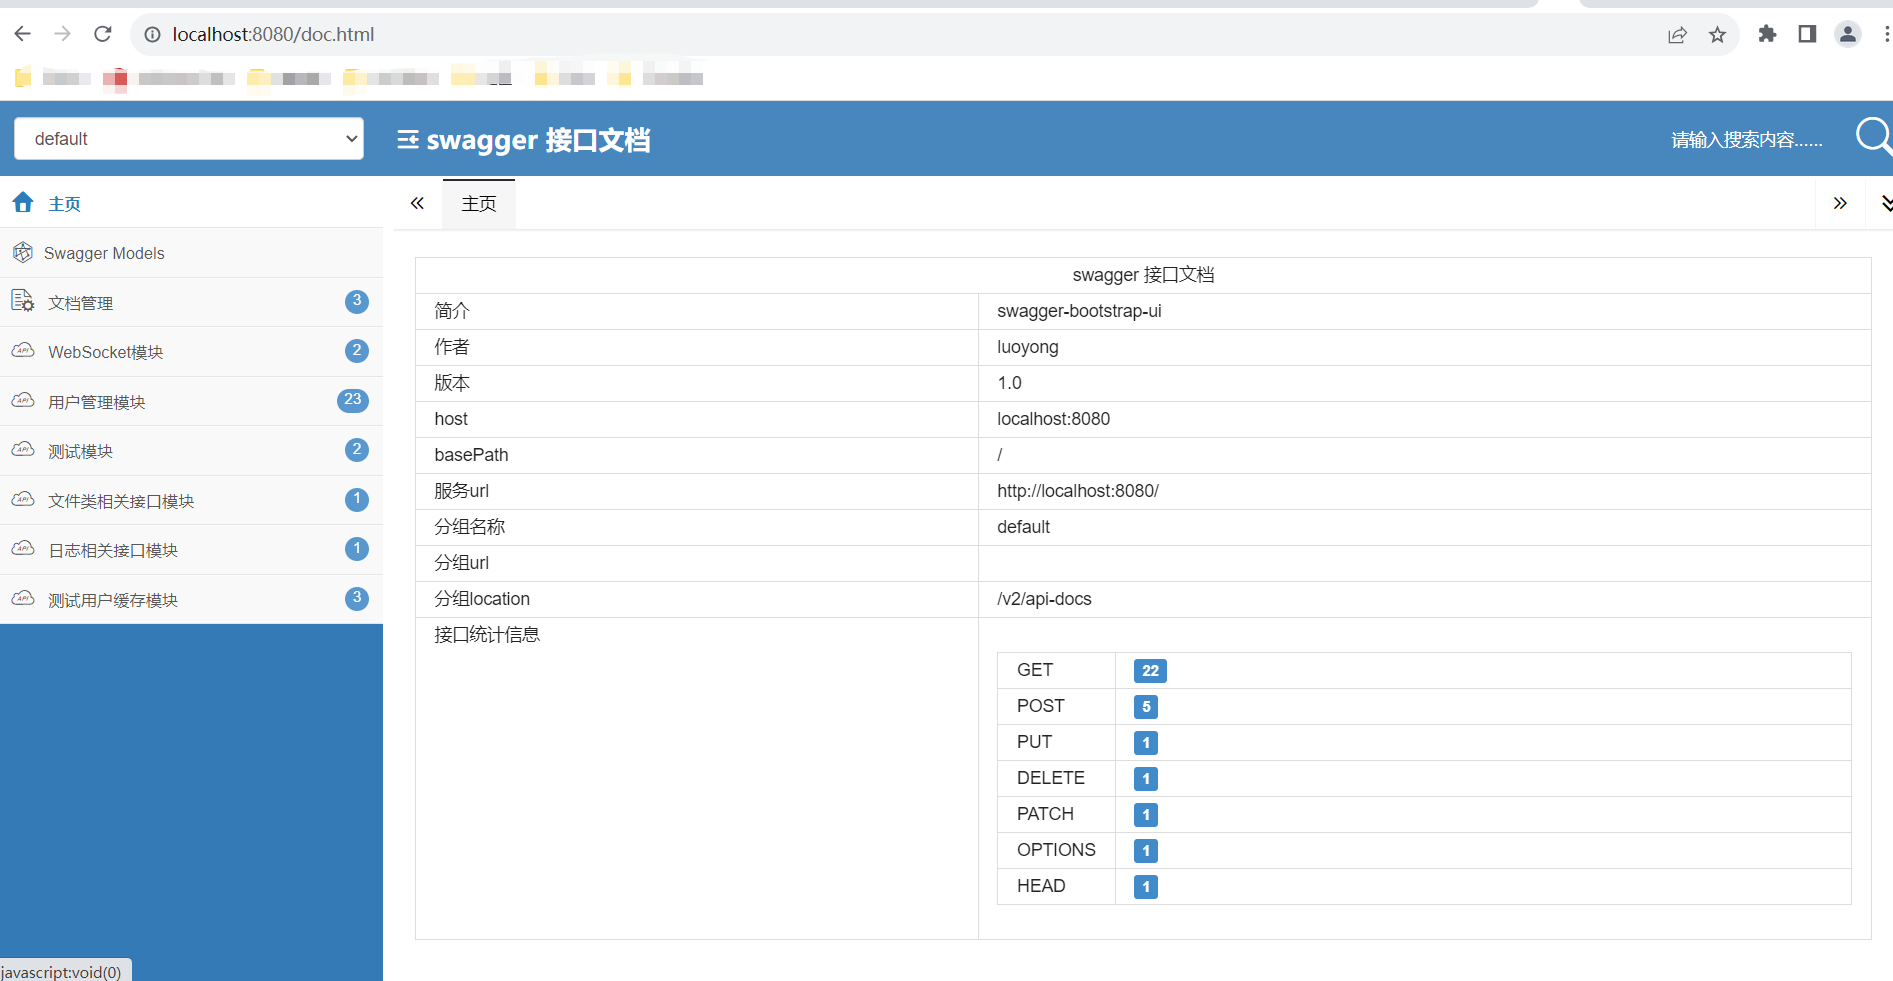Screen dimensions: 1893x981
Task: Click the swagger 接口文档 table heading
Action: (x=1143, y=275)
